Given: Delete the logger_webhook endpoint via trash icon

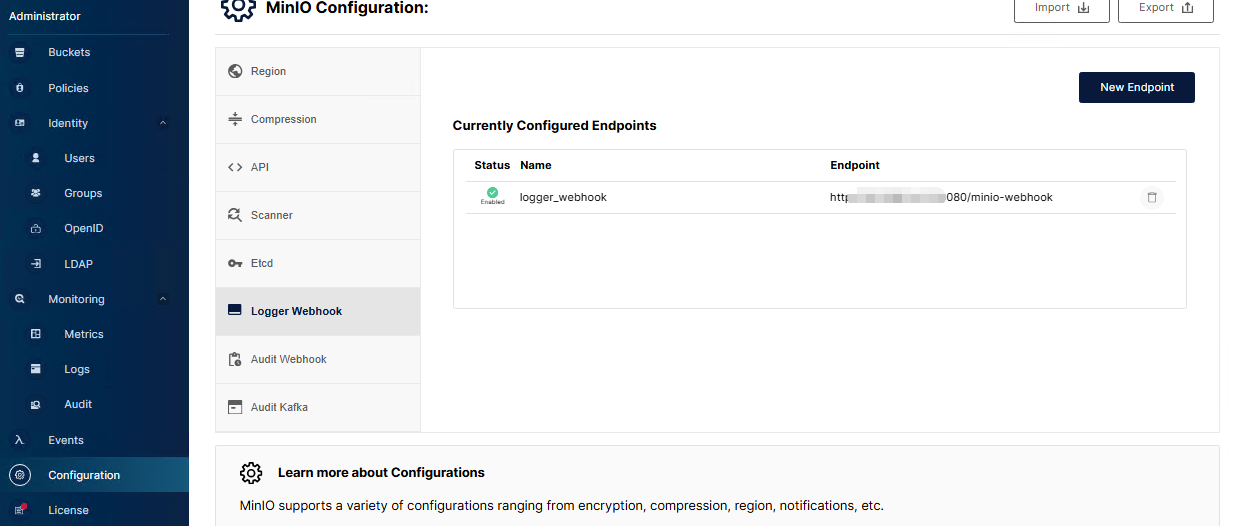Looking at the screenshot, I should 1152,197.
